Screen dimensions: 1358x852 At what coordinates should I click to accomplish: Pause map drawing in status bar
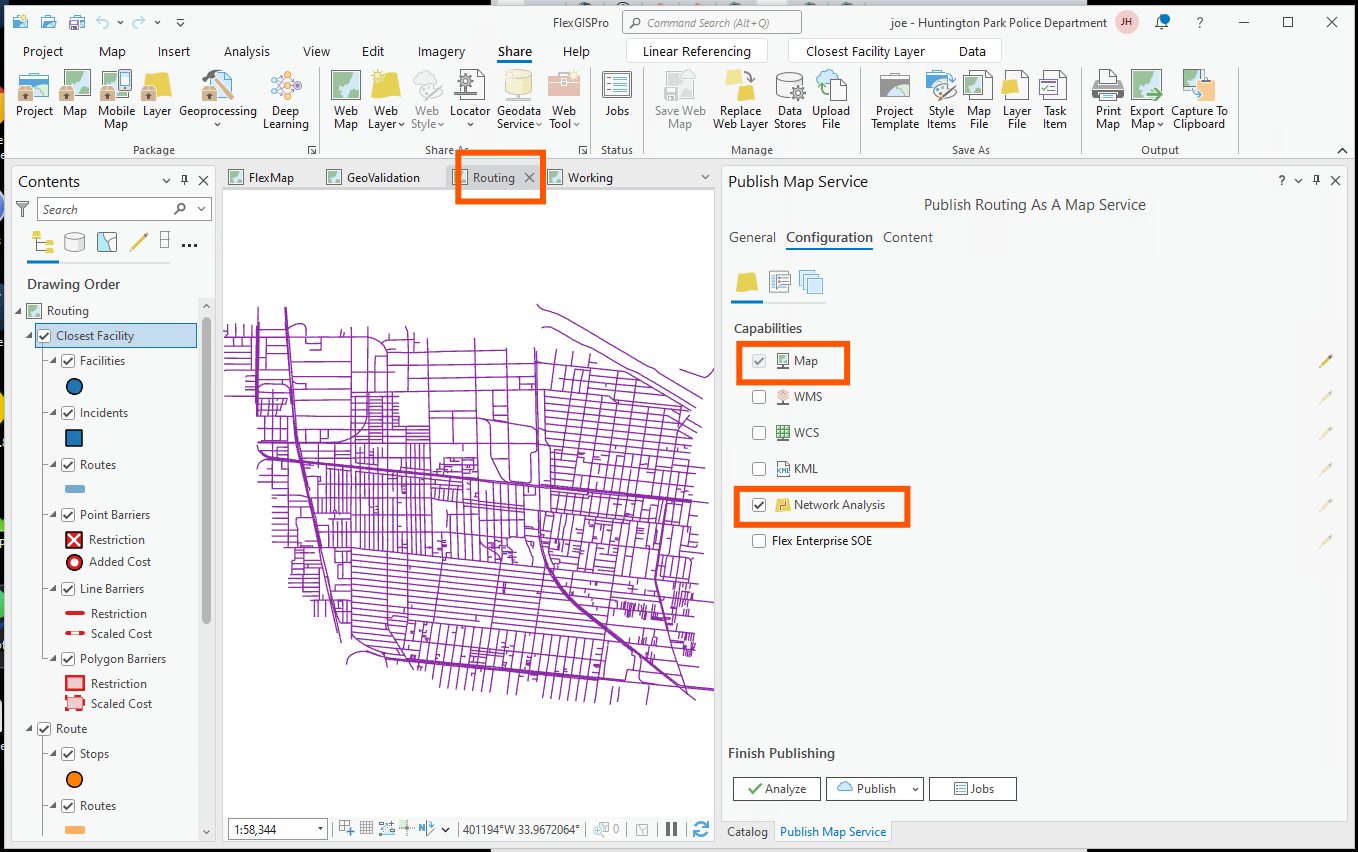pos(672,829)
